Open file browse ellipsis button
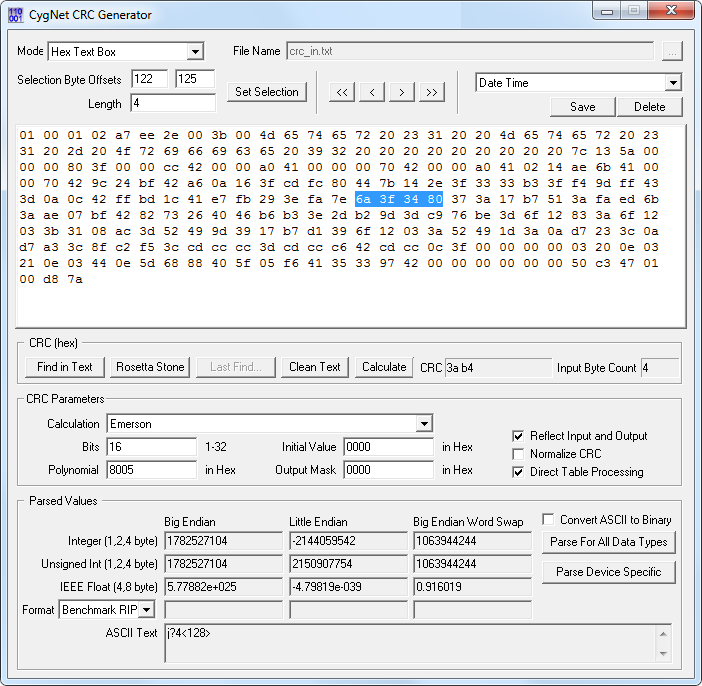702x686 pixels. tap(672, 51)
